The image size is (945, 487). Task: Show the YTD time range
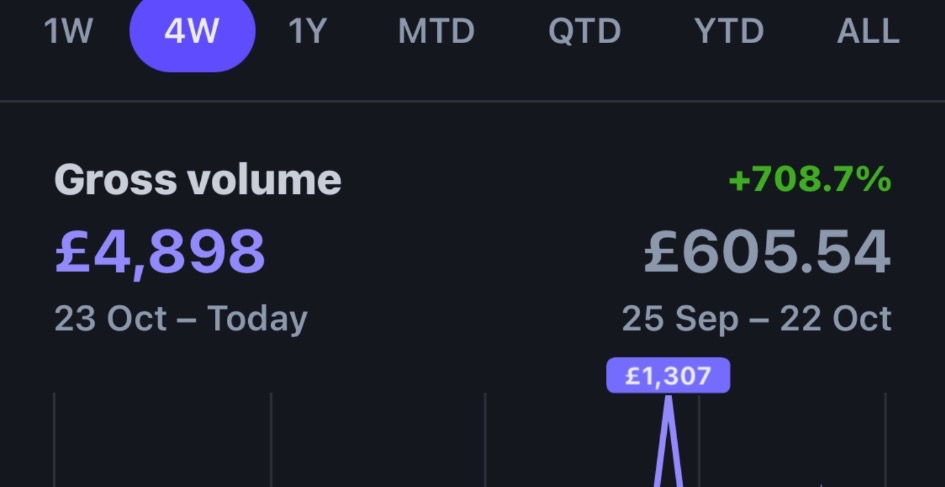tap(729, 32)
